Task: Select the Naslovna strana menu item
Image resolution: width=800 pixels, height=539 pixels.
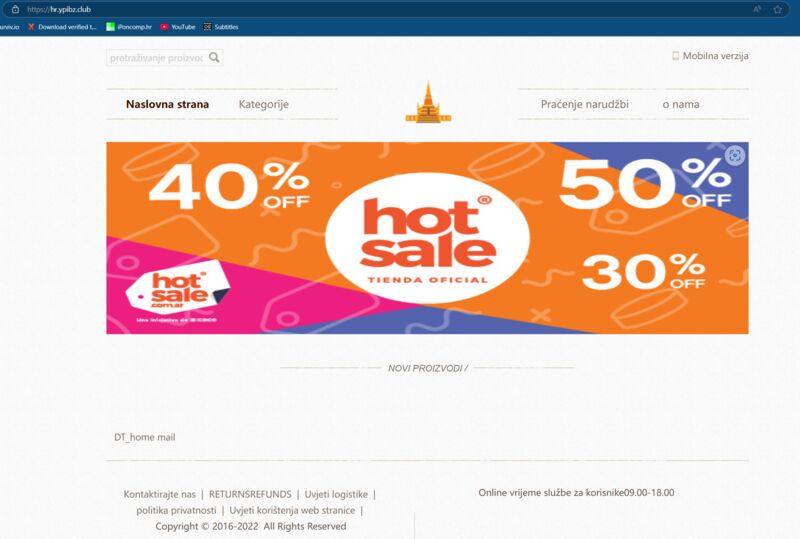Action: click(x=167, y=104)
